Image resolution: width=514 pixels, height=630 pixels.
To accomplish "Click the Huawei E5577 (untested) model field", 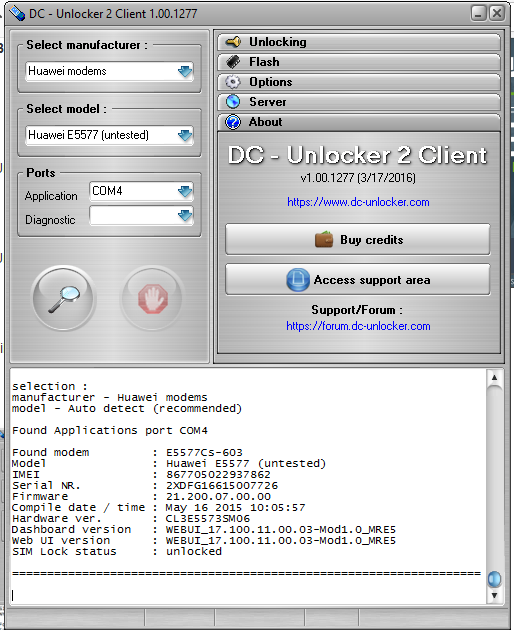I will click(109, 135).
